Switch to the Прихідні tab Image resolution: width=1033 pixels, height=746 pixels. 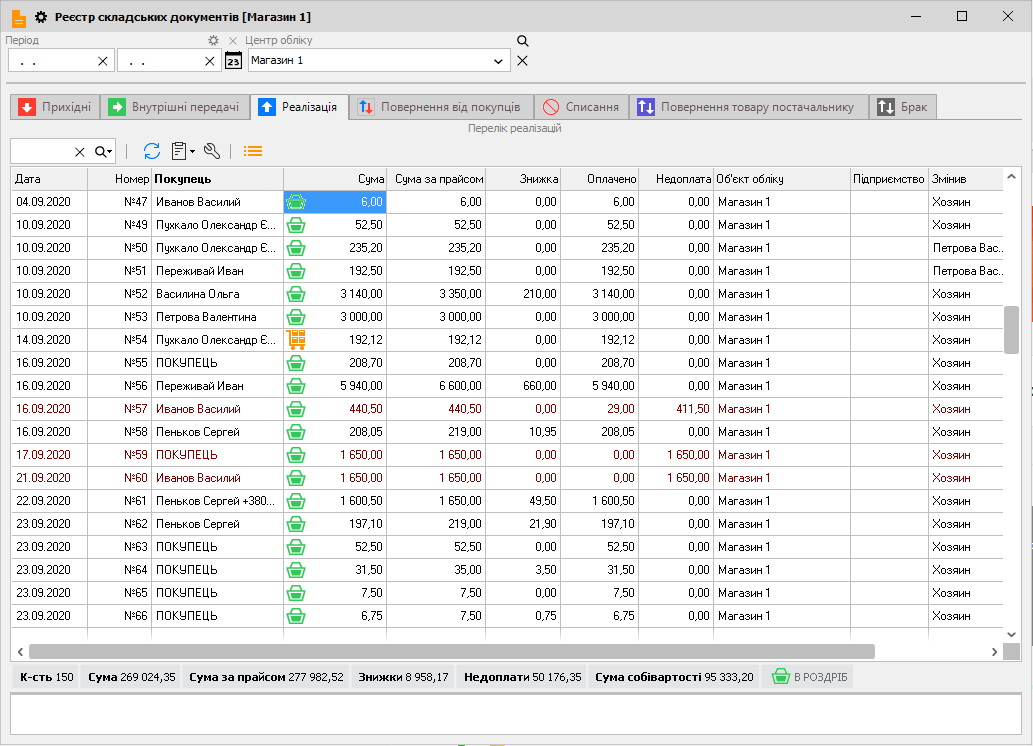55,107
